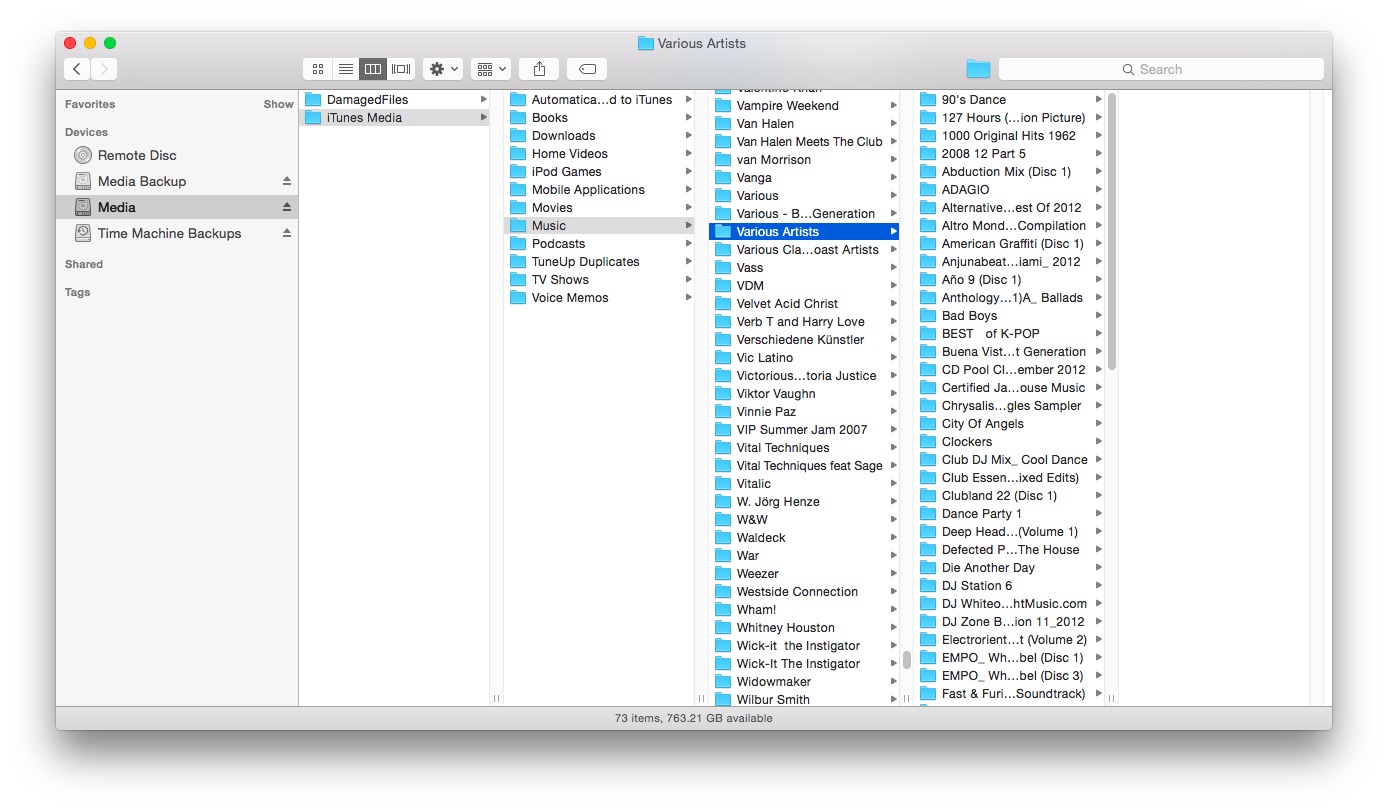This screenshot has width=1388, height=810.
Task: Select the iPod Games folder
Action: coord(599,171)
